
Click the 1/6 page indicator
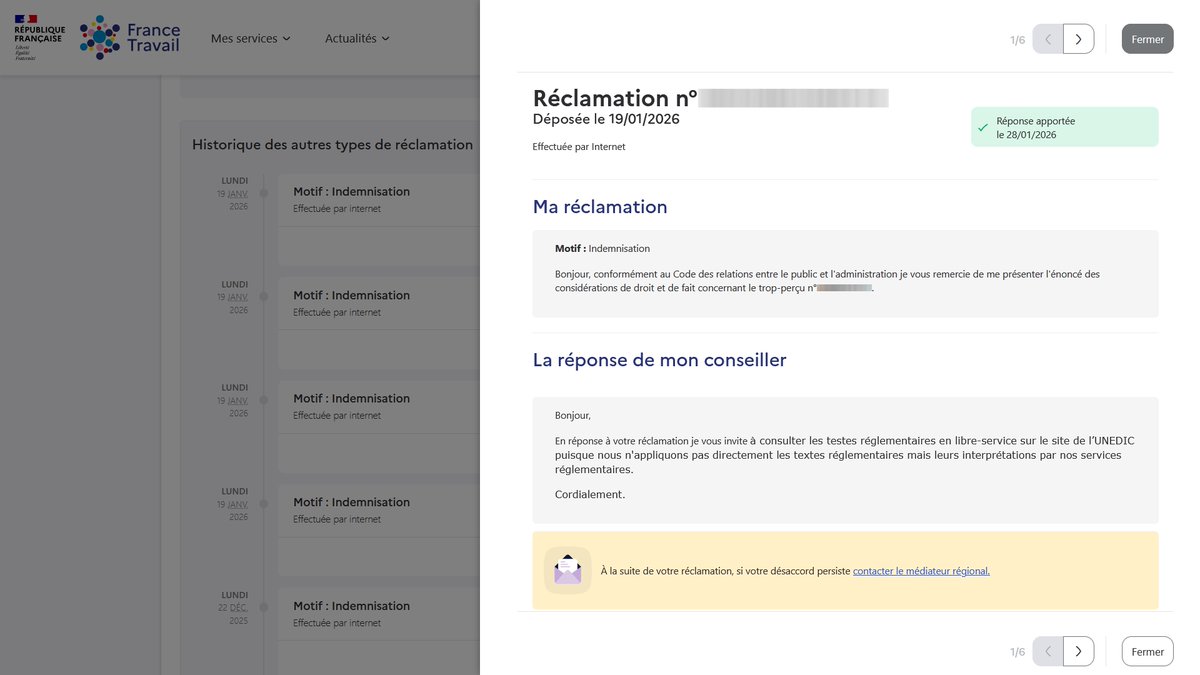[1019, 38]
